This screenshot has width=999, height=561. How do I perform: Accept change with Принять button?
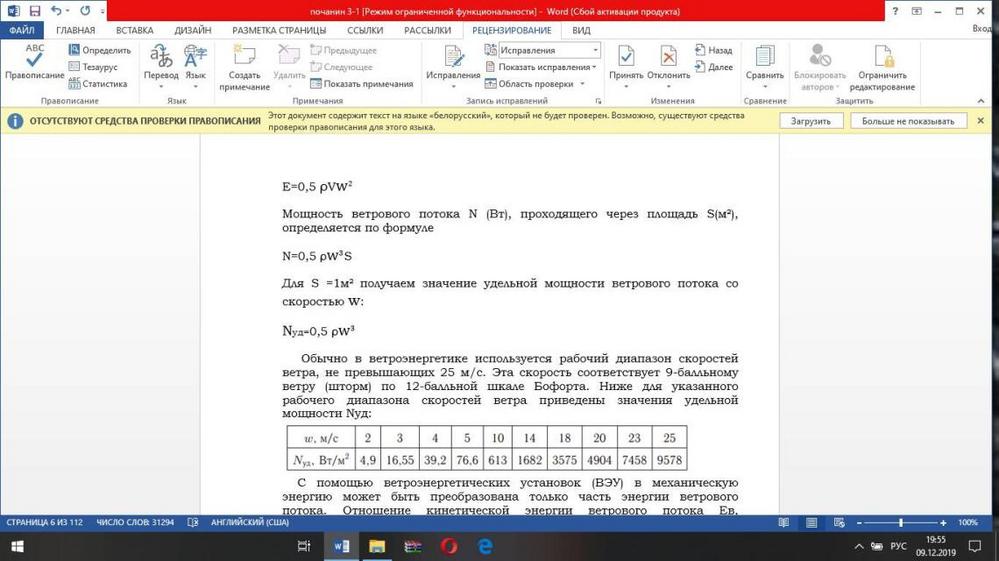point(626,64)
